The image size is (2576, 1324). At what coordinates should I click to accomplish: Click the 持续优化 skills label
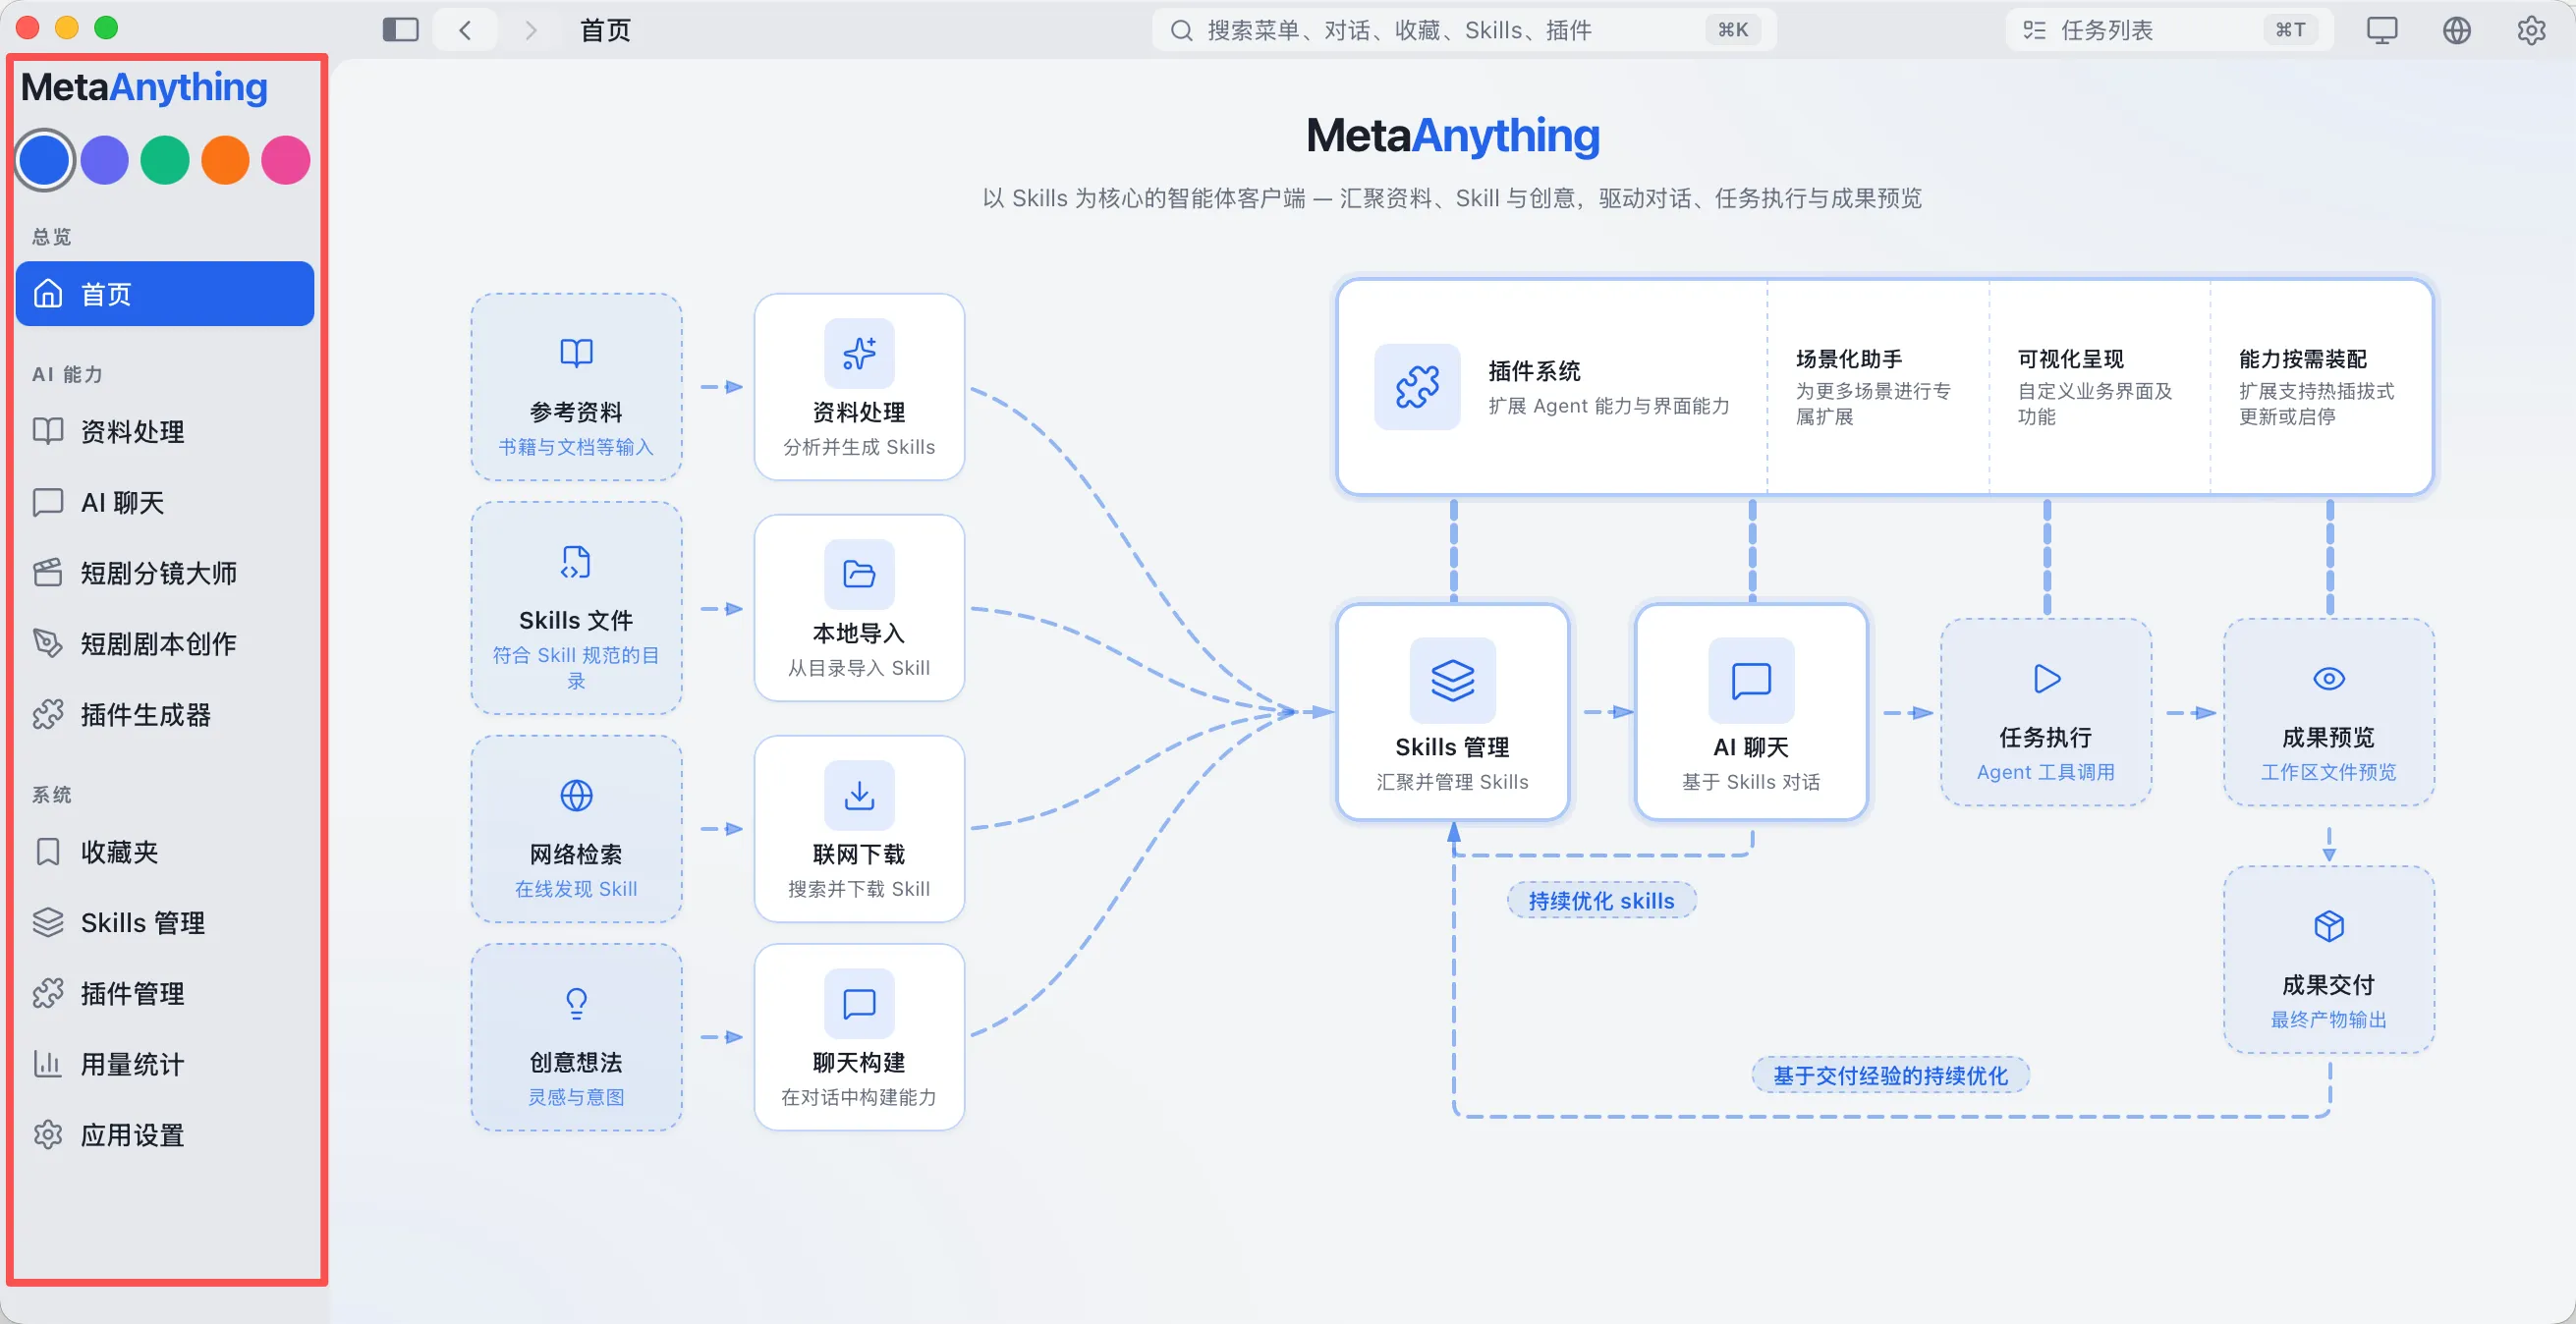pos(1601,901)
